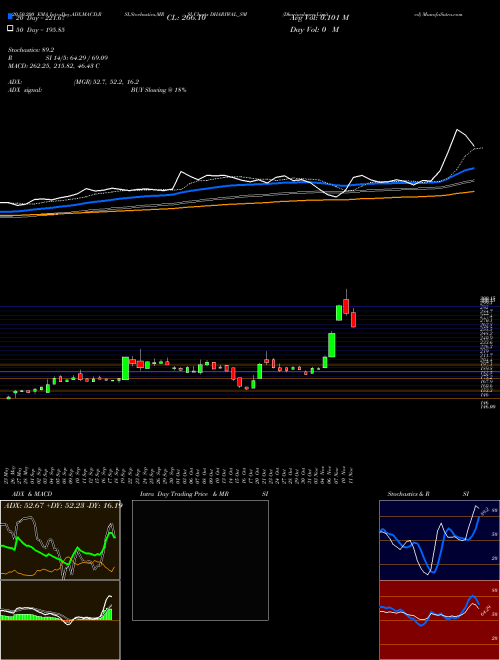Viewport: 500px width, 660px height.
Task: Click the white moving average line peak
Action: (x=457, y=130)
